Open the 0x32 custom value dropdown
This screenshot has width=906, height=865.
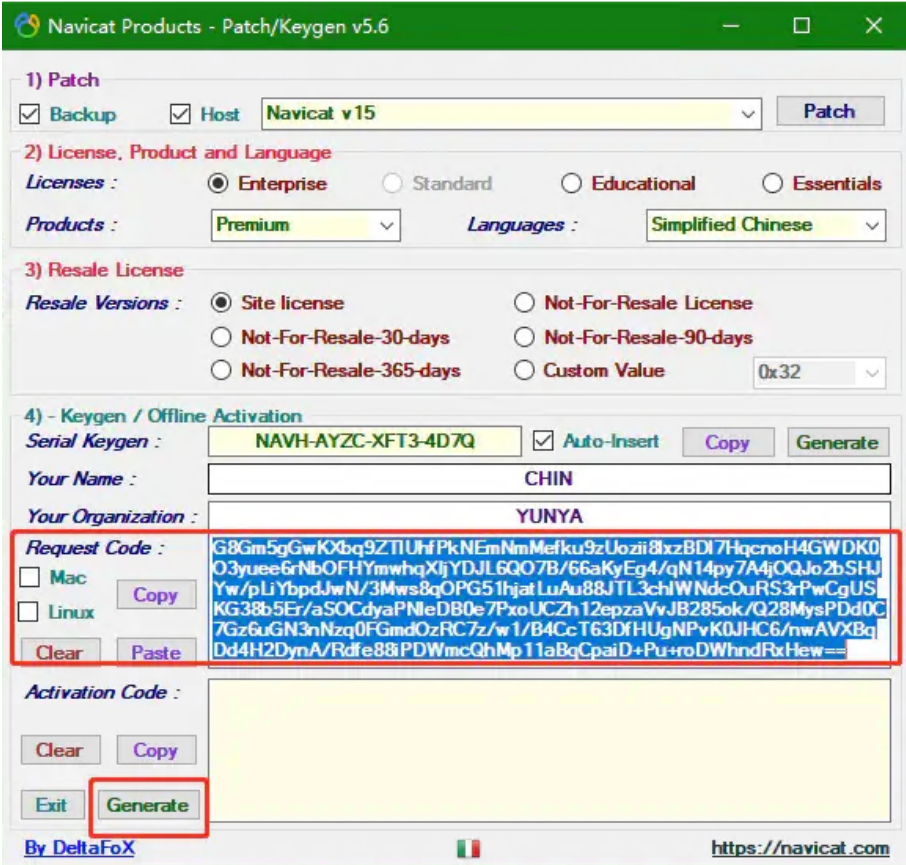click(x=872, y=373)
